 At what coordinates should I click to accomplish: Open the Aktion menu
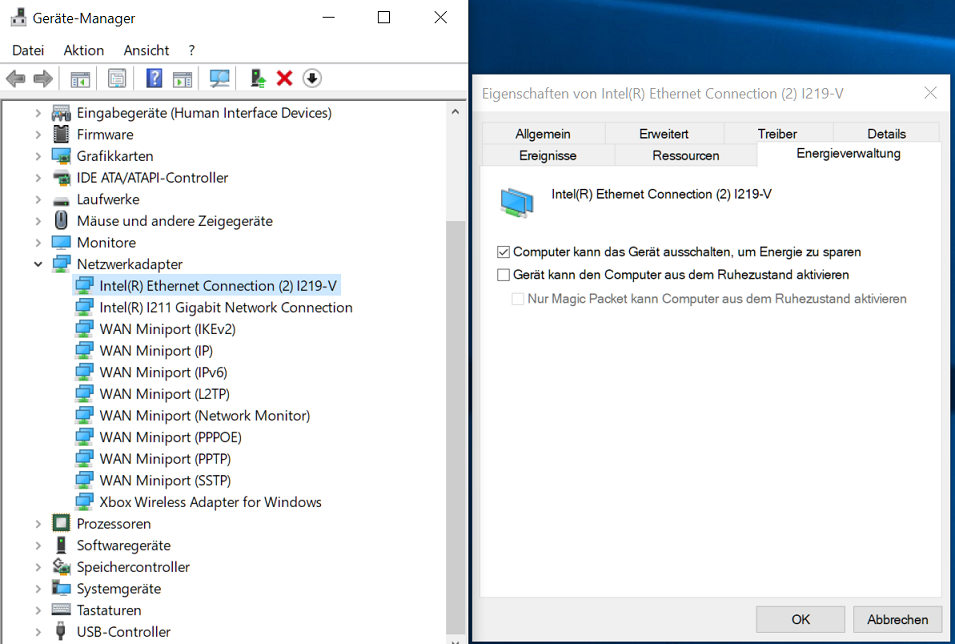click(83, 50)
